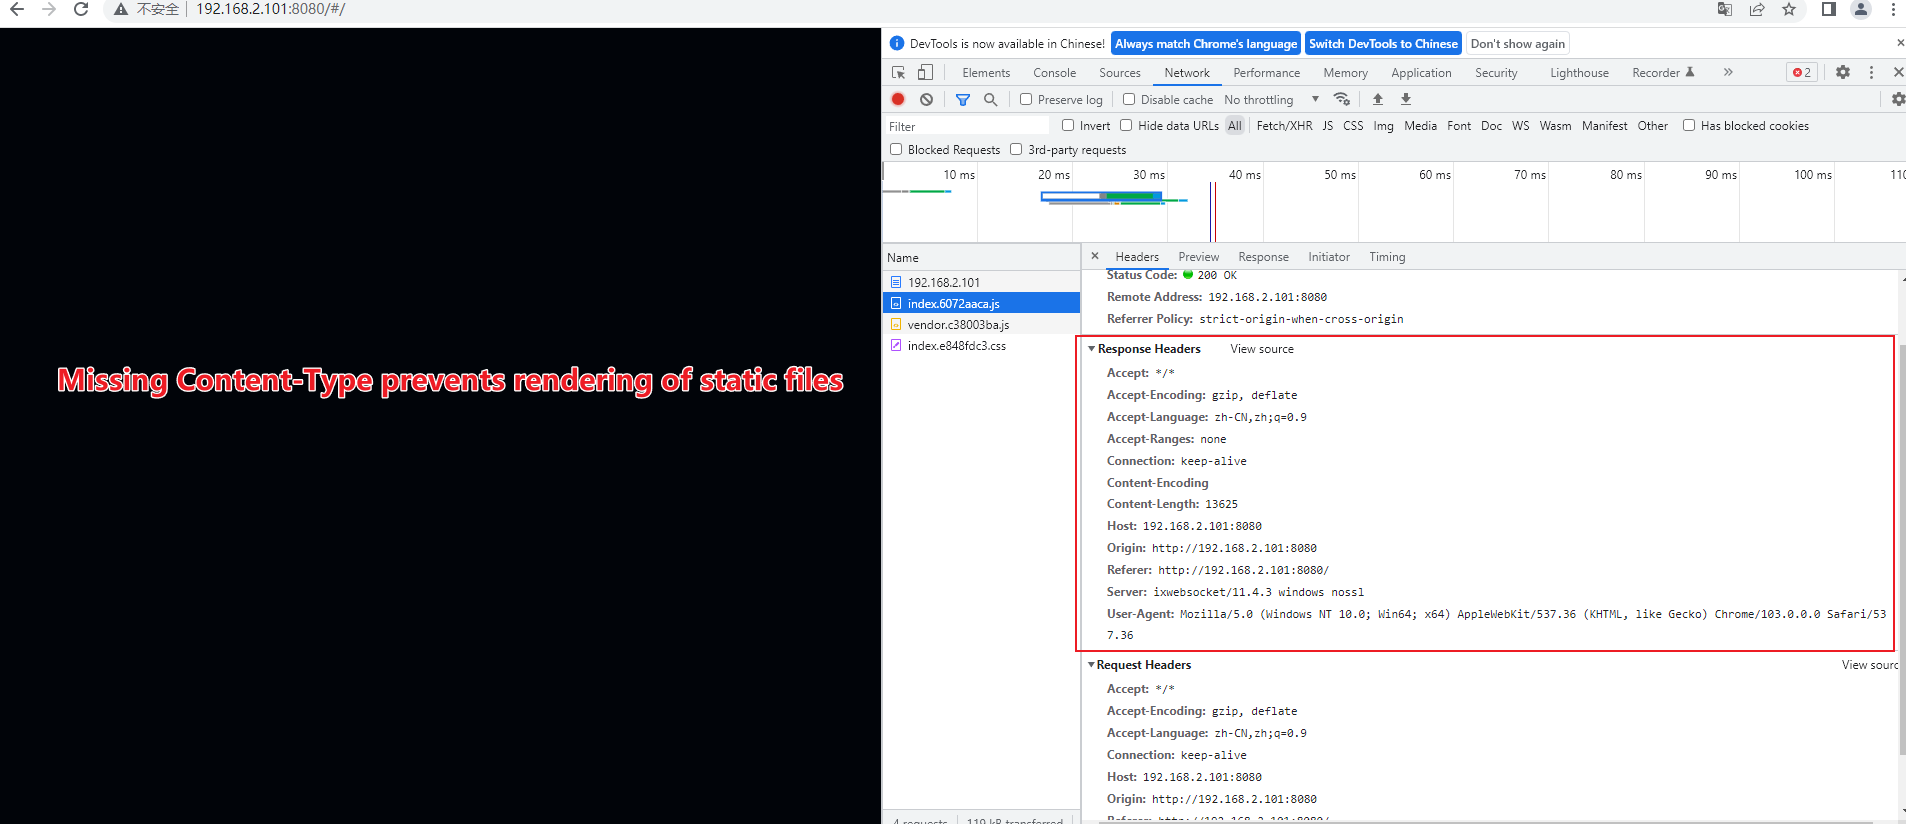1906x824 pixels.
Task: Click the not-secure warning icon
Action: pyautogui.click(x=121, y=9)
